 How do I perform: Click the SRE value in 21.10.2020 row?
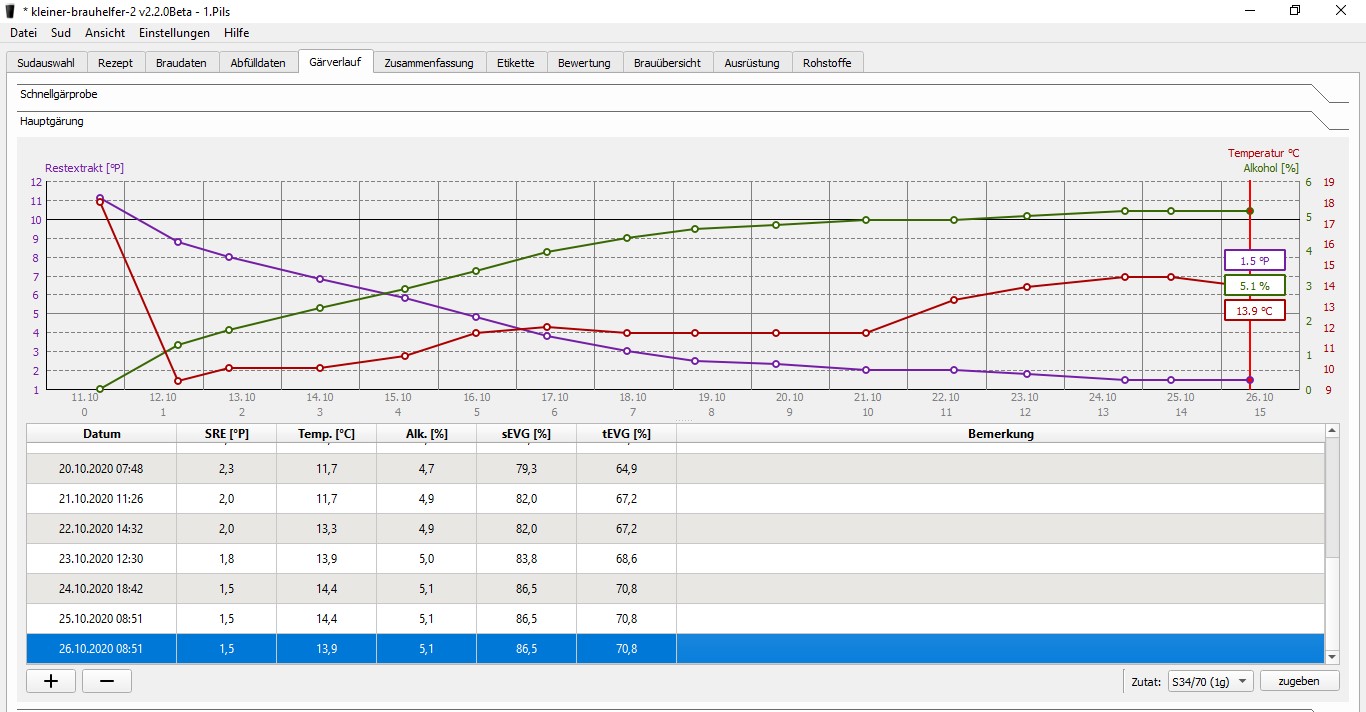[x=226, y=498]
